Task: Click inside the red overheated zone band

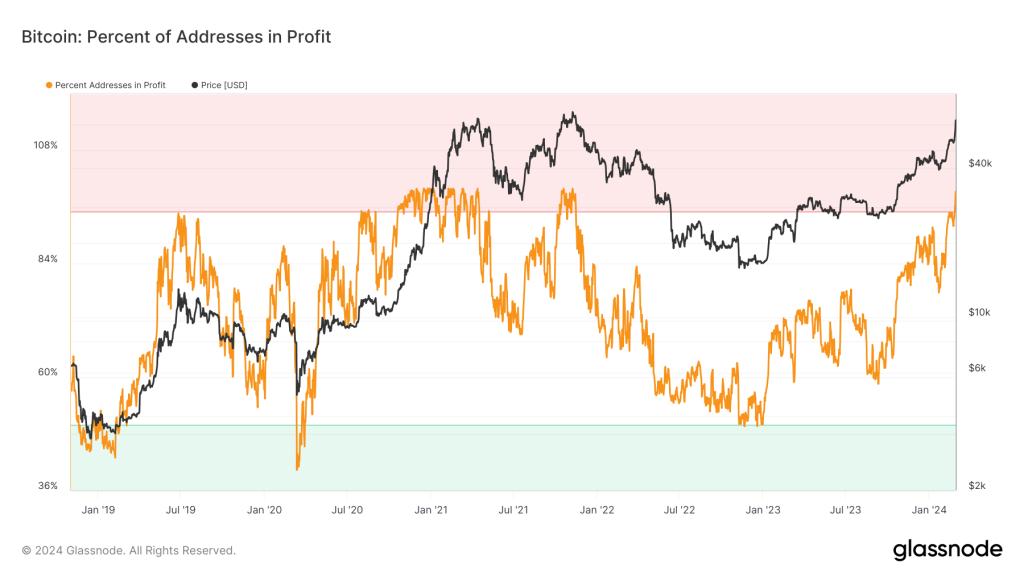Action: click(250, 150)
